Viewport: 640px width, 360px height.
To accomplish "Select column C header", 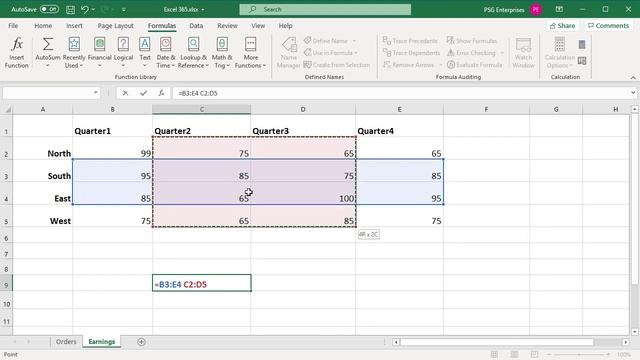I will [x=202, y=109].
